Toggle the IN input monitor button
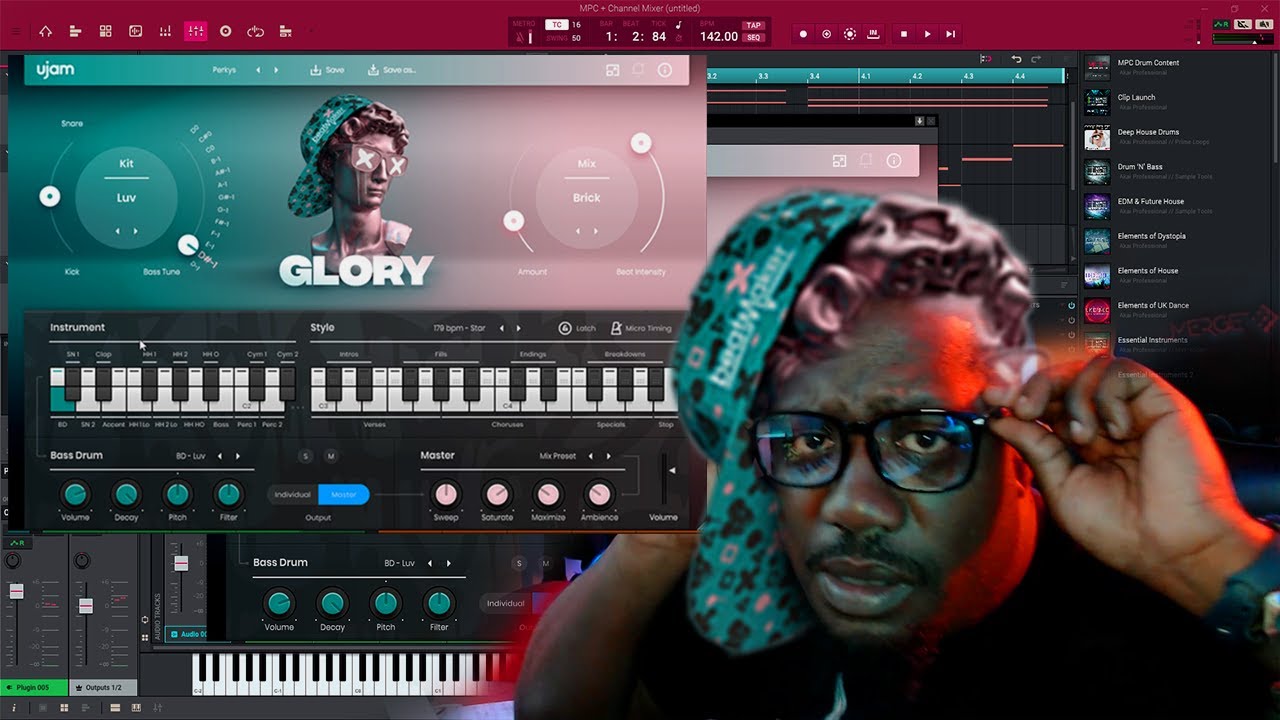The height and width of the screenshot is (720, 1280). pyautogui.click(x=873, y=34)
